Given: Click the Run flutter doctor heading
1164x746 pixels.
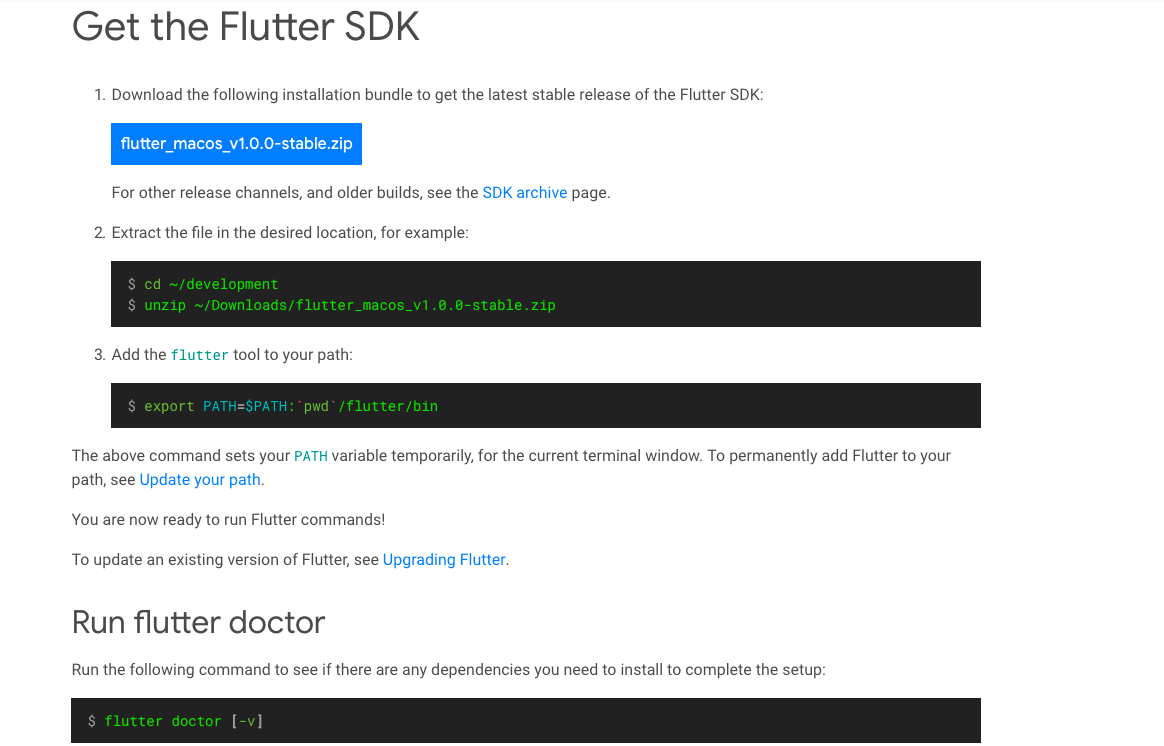Looking at the screenshot, I should point(198,622).
